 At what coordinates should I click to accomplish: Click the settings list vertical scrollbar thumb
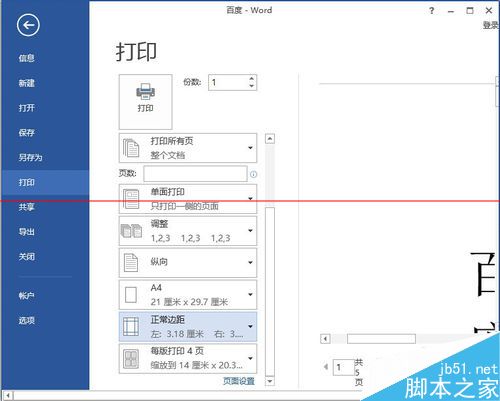[x=270, y=291]
